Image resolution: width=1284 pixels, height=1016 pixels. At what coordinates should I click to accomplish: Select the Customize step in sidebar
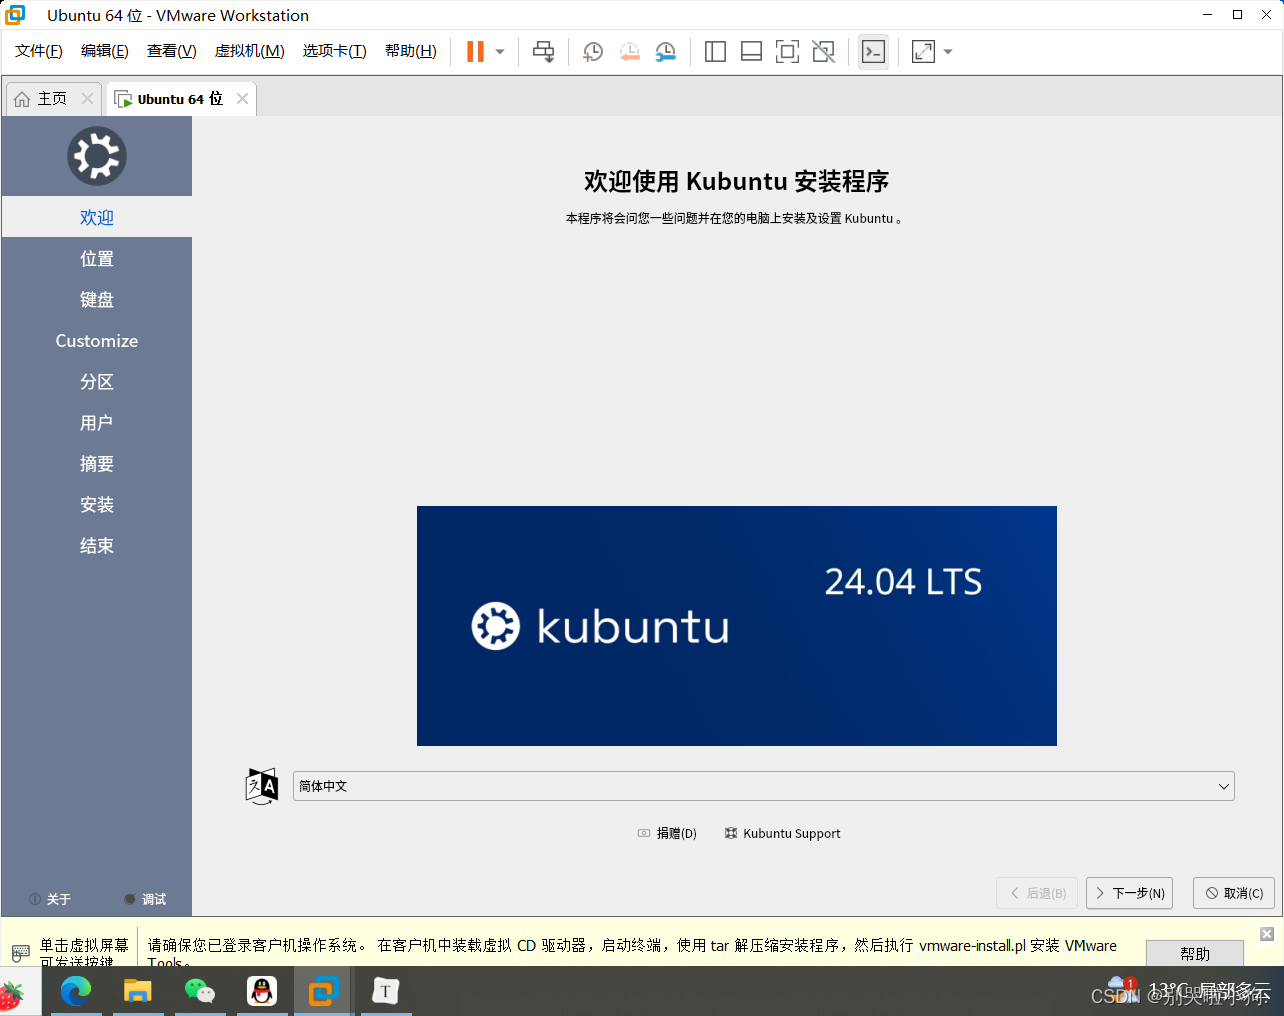click(97, 340)
